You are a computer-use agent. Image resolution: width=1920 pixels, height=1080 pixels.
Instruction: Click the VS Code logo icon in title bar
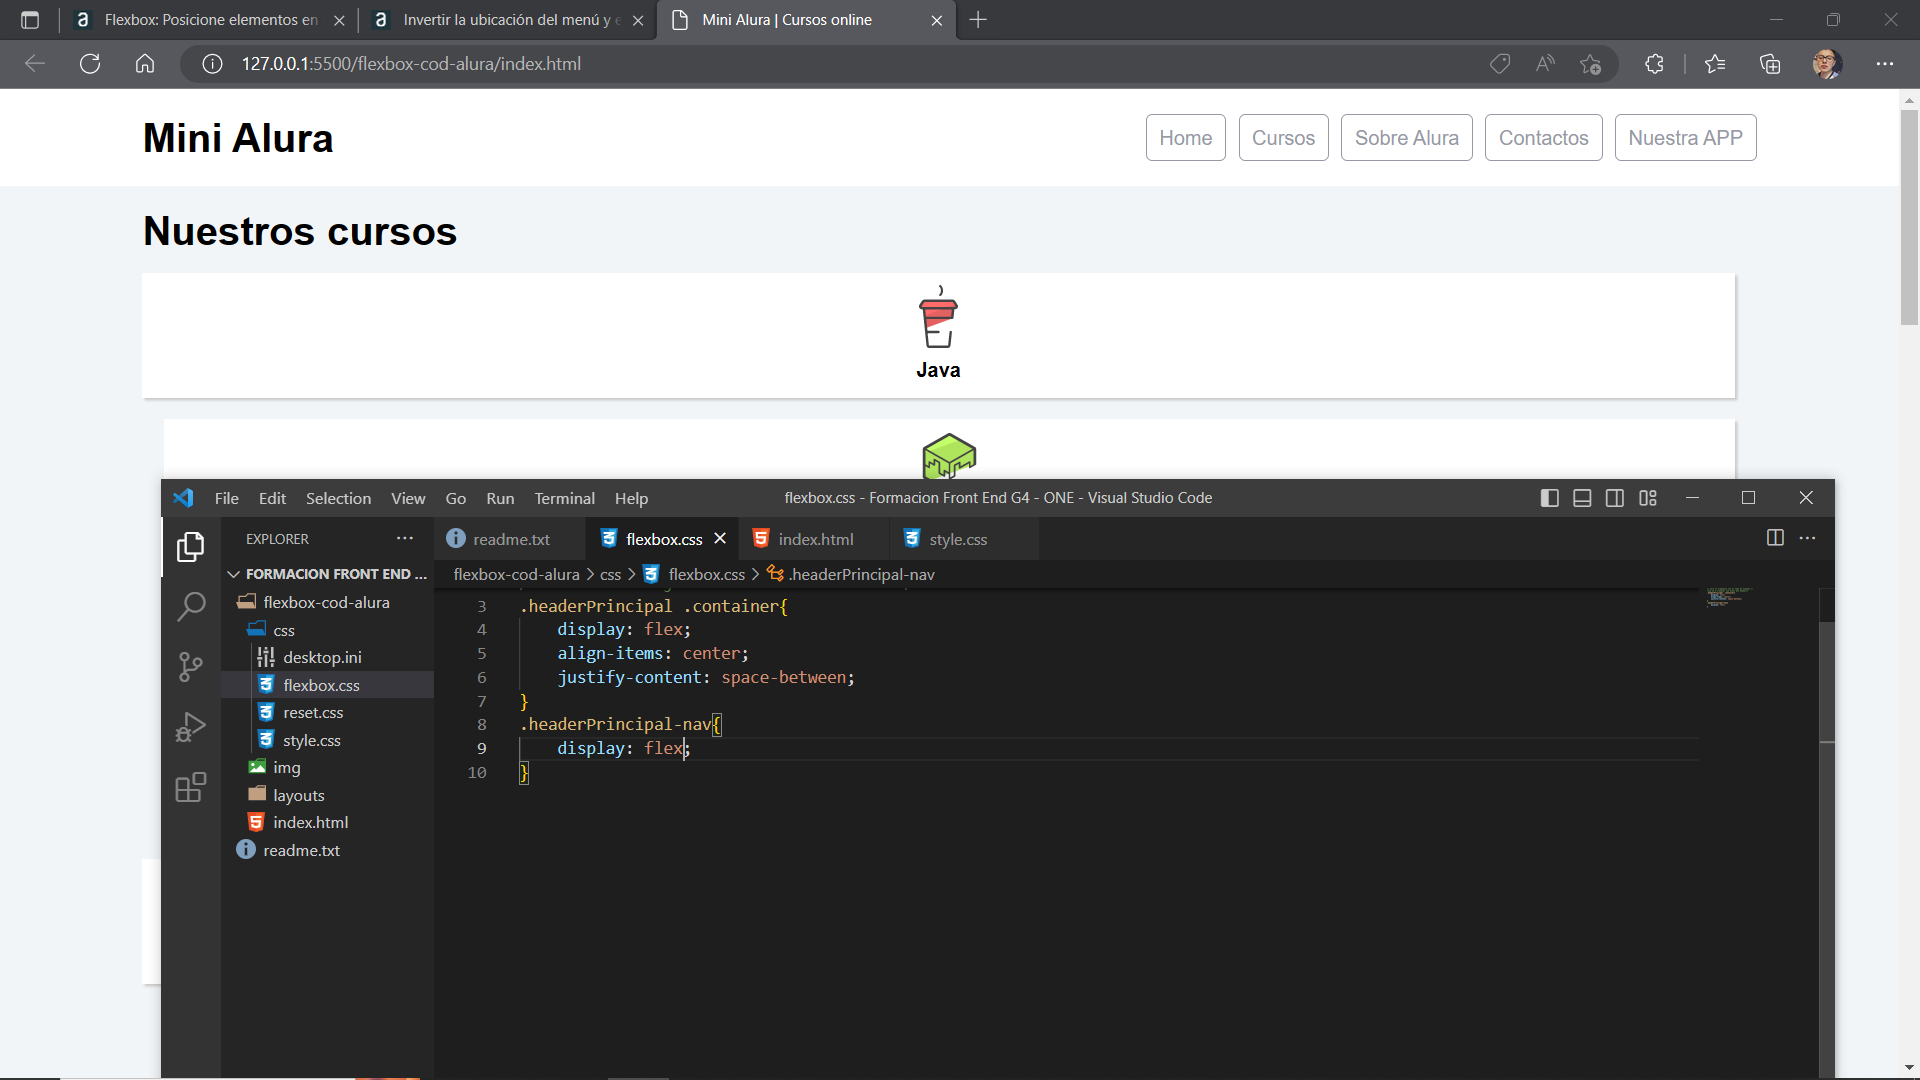click(183, 498)
